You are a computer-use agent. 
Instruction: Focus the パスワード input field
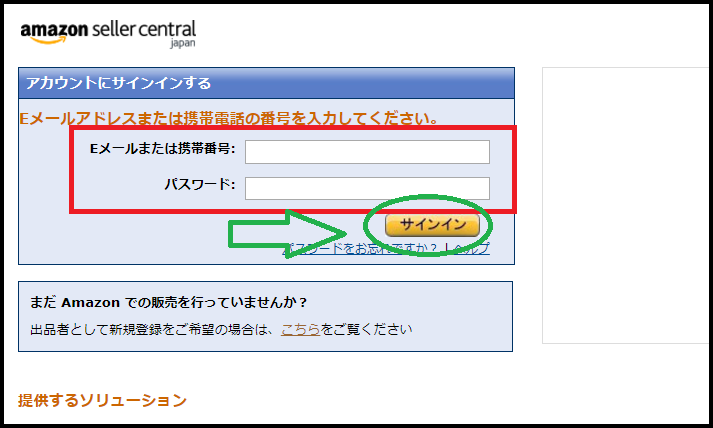click(367, 188)
